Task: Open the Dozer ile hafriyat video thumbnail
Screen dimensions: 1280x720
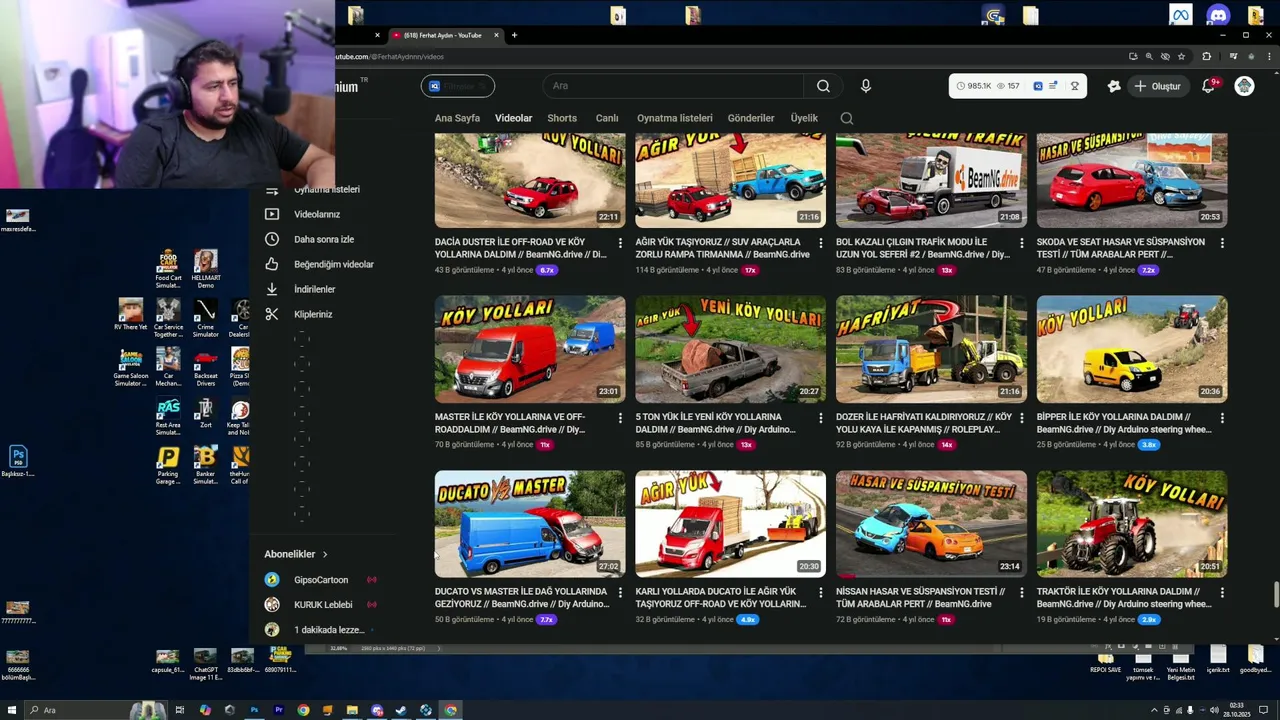Action: point(931,349)
